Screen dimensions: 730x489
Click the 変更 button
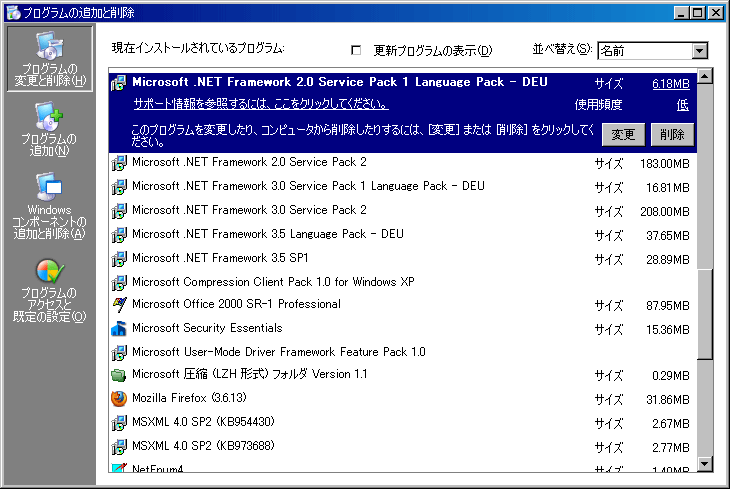point(623,135)
